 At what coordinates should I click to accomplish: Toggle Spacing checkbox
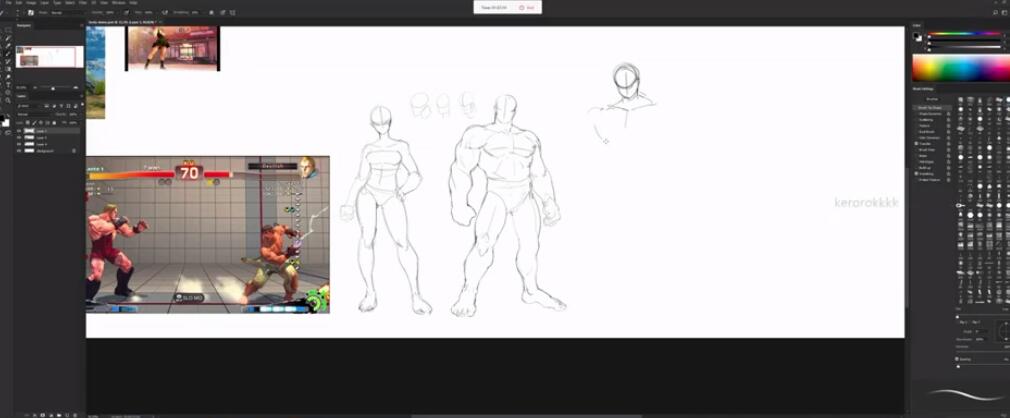(957, 359)
